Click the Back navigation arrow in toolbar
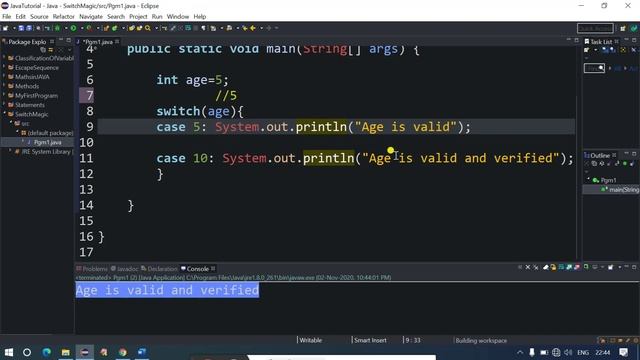 tap(253, 28)
